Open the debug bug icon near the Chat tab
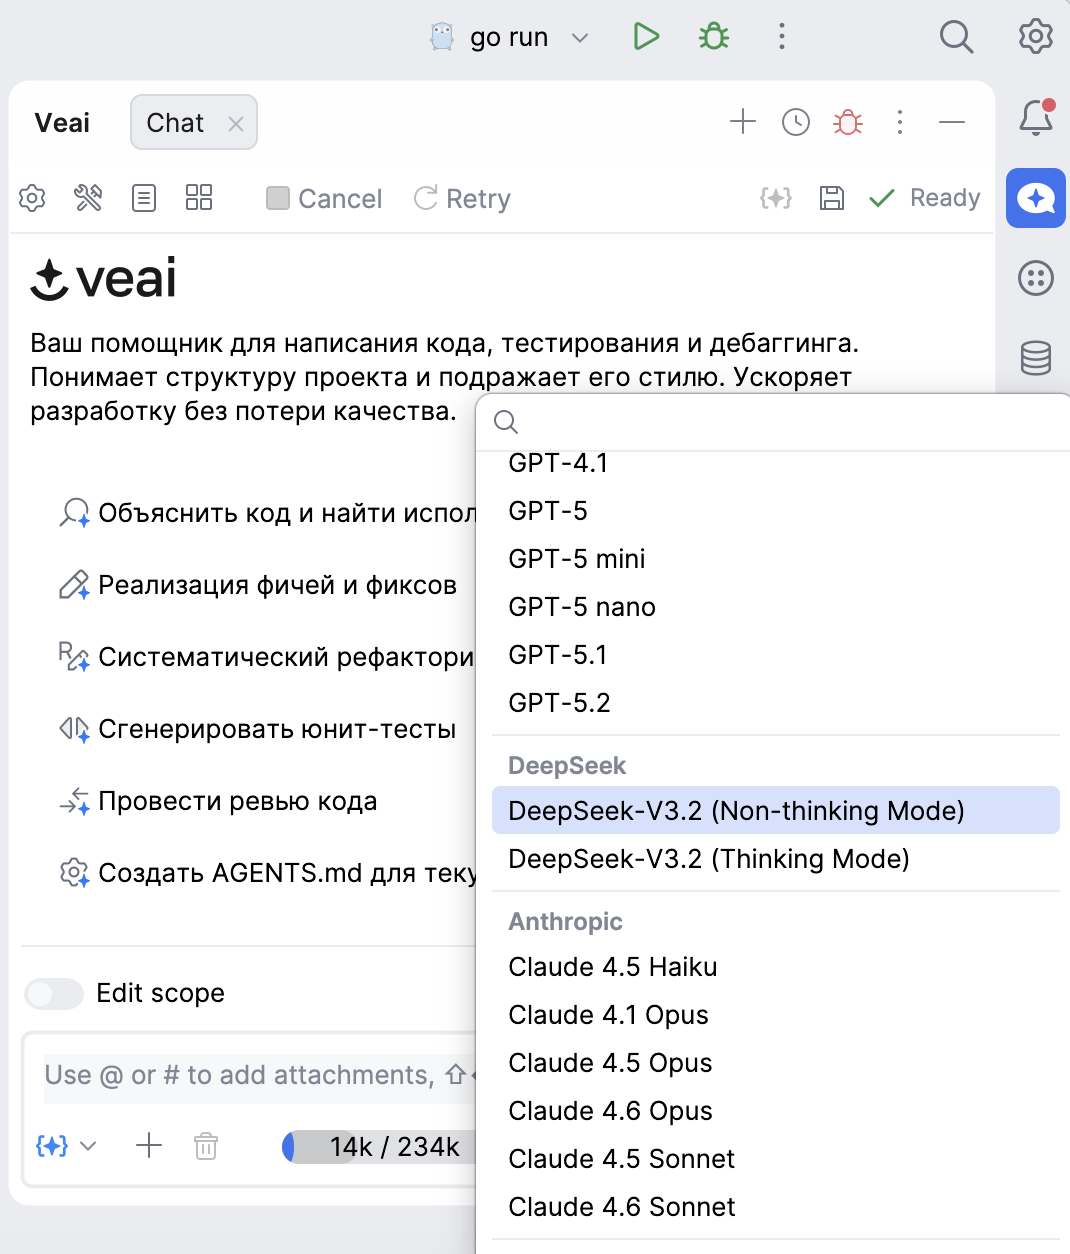 click(847, 122)
